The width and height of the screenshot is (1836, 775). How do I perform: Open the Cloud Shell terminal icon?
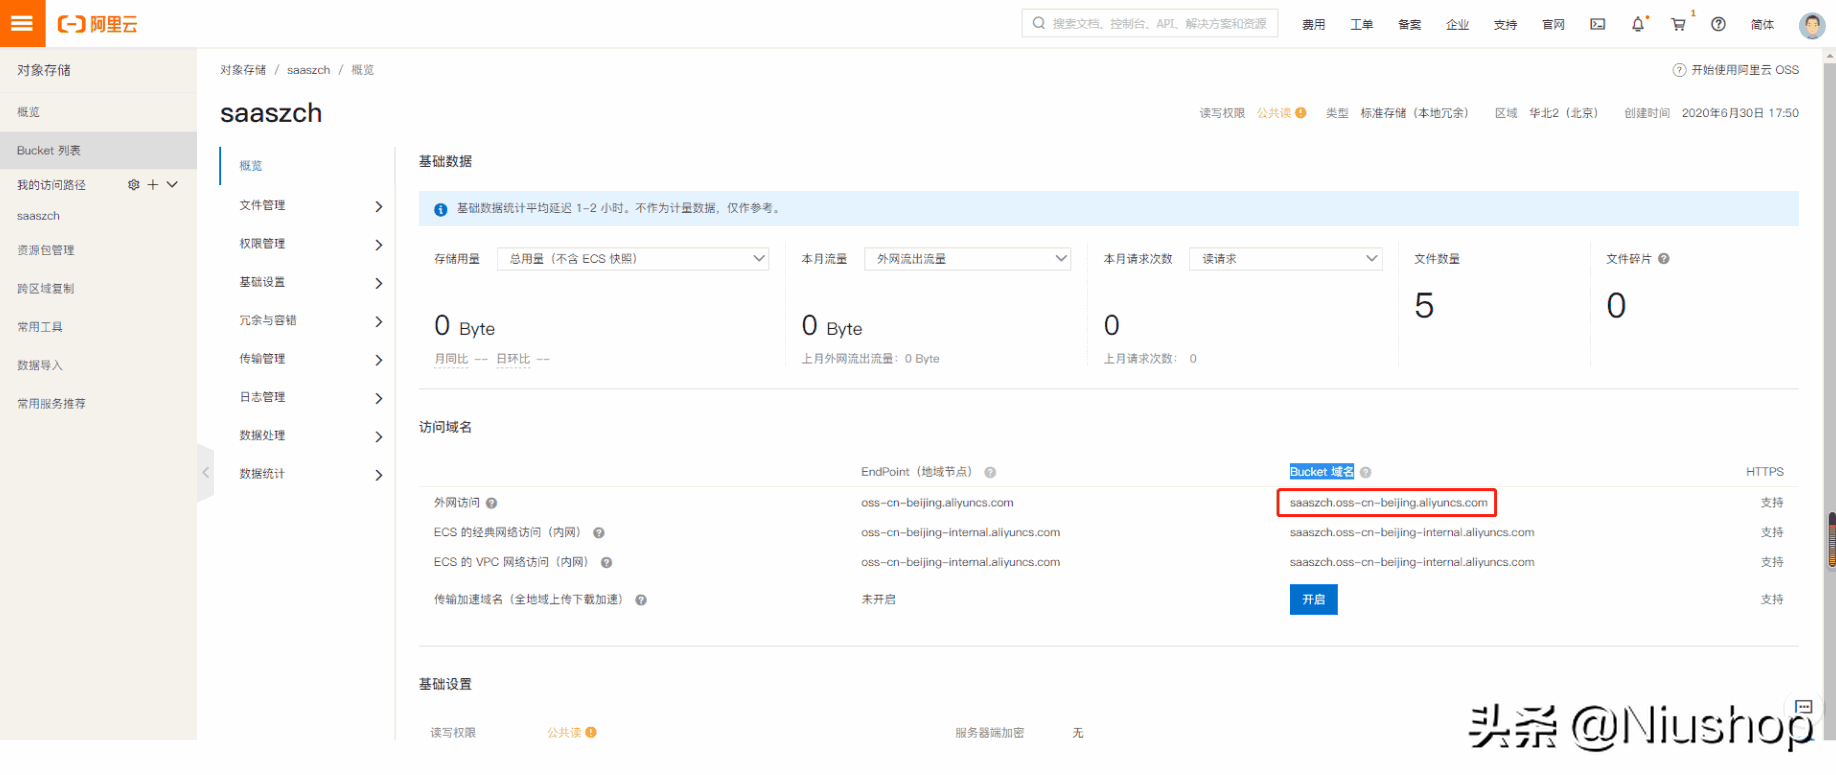pos(1598,24)
